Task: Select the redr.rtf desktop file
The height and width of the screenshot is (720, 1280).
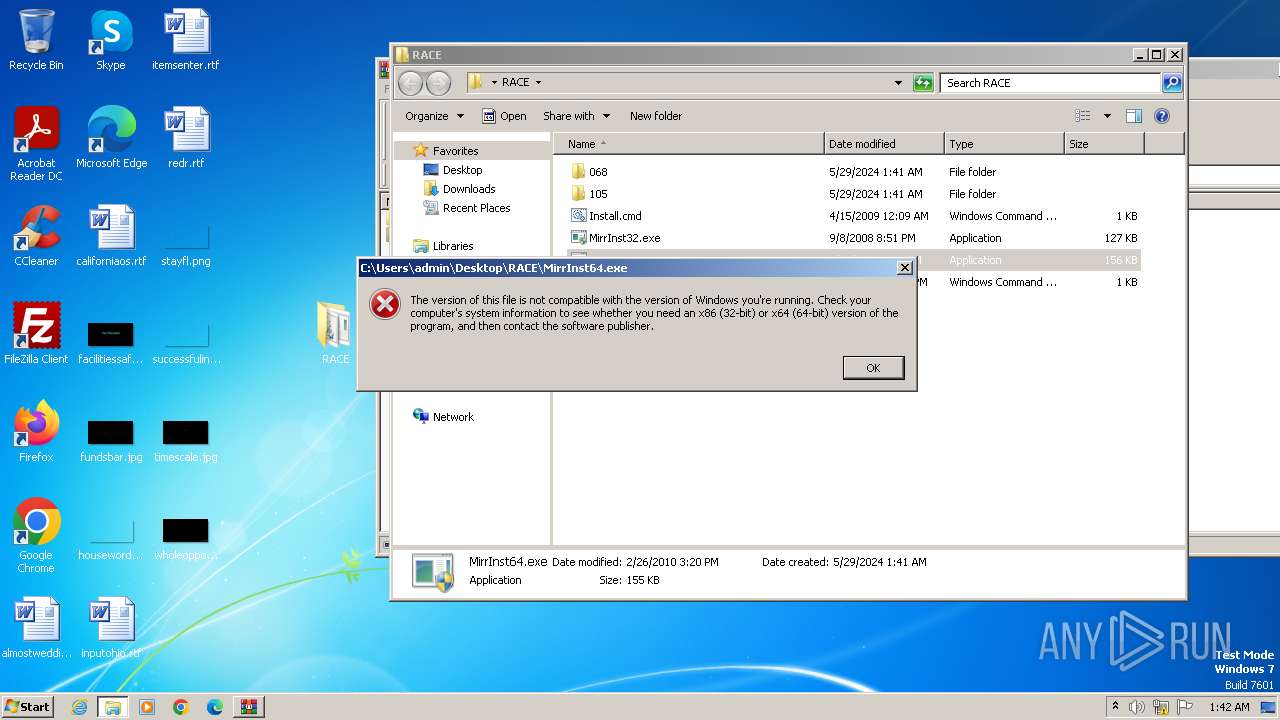Action: [186, 139]
